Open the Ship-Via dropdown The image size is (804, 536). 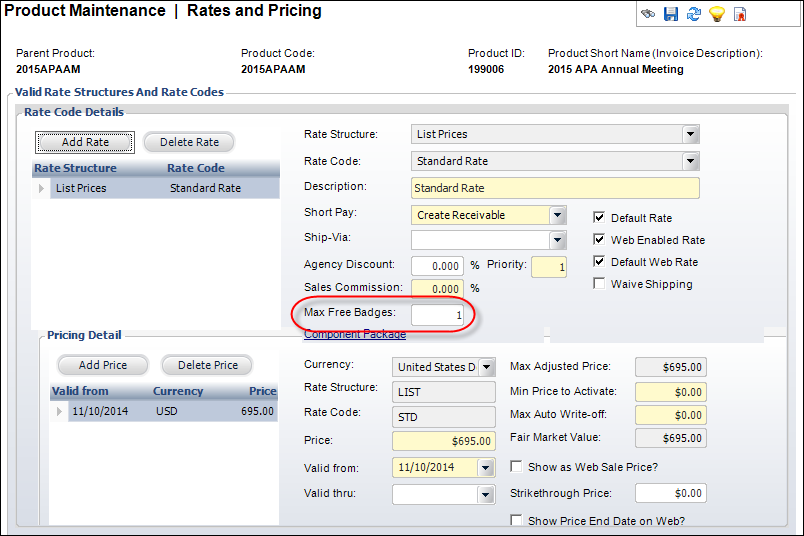557,240
